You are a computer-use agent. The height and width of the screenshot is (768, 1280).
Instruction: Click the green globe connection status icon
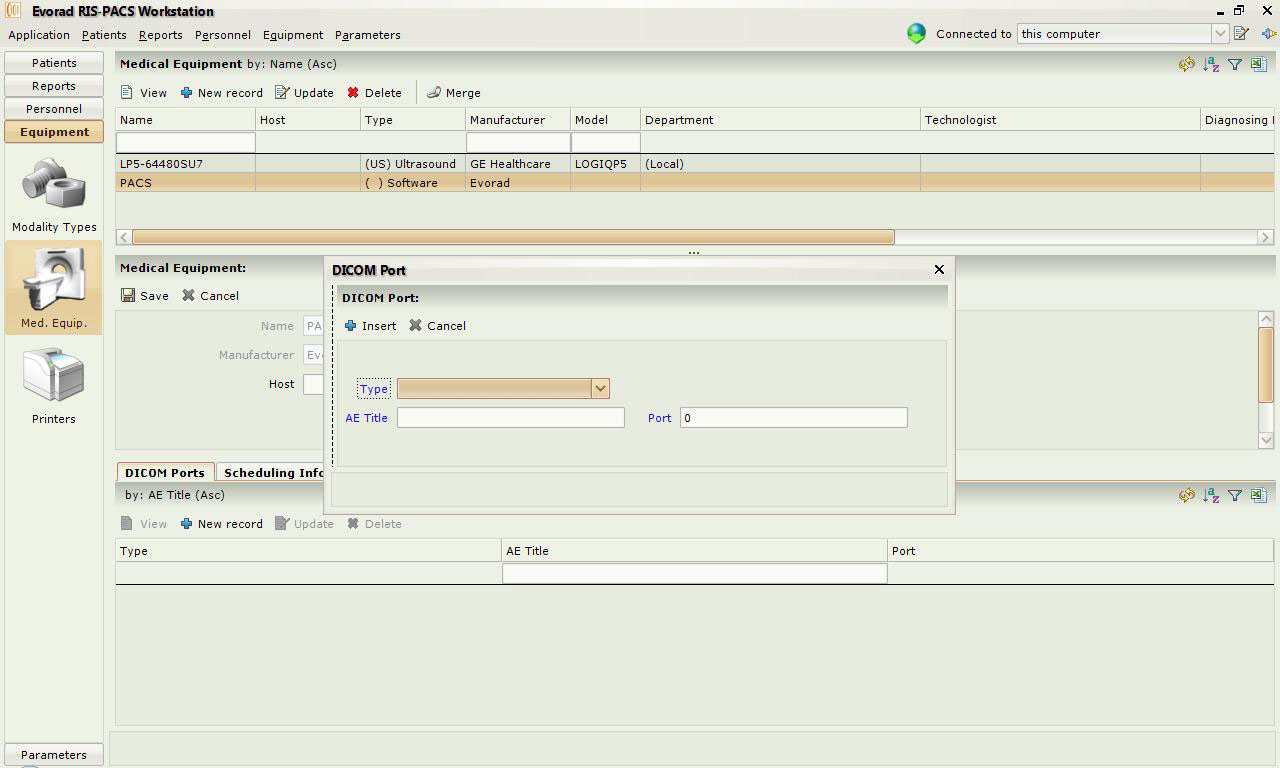click(916, 34)
